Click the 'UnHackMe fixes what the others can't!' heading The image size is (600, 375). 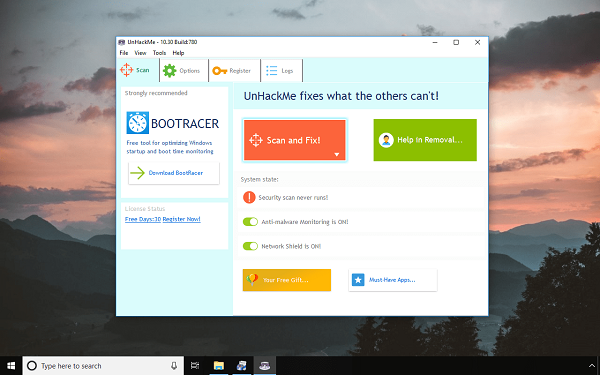coord(341,96)
